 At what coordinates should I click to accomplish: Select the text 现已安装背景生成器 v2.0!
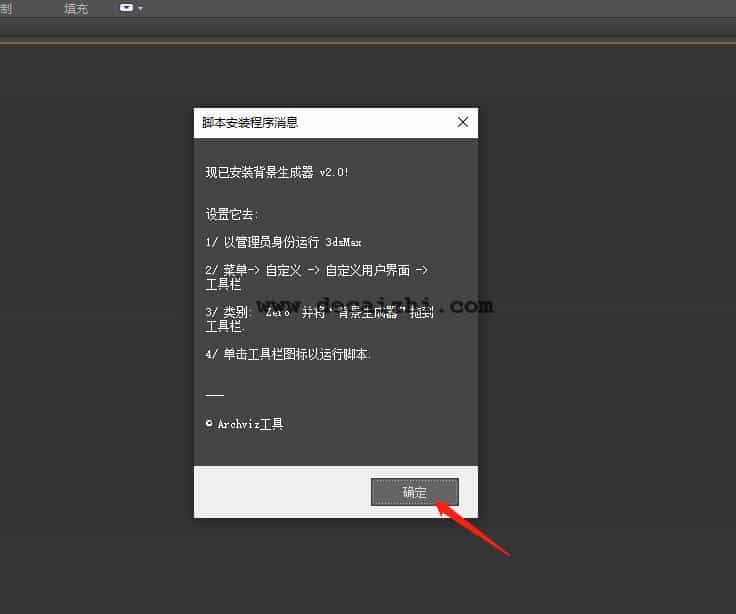click(277, 172)
